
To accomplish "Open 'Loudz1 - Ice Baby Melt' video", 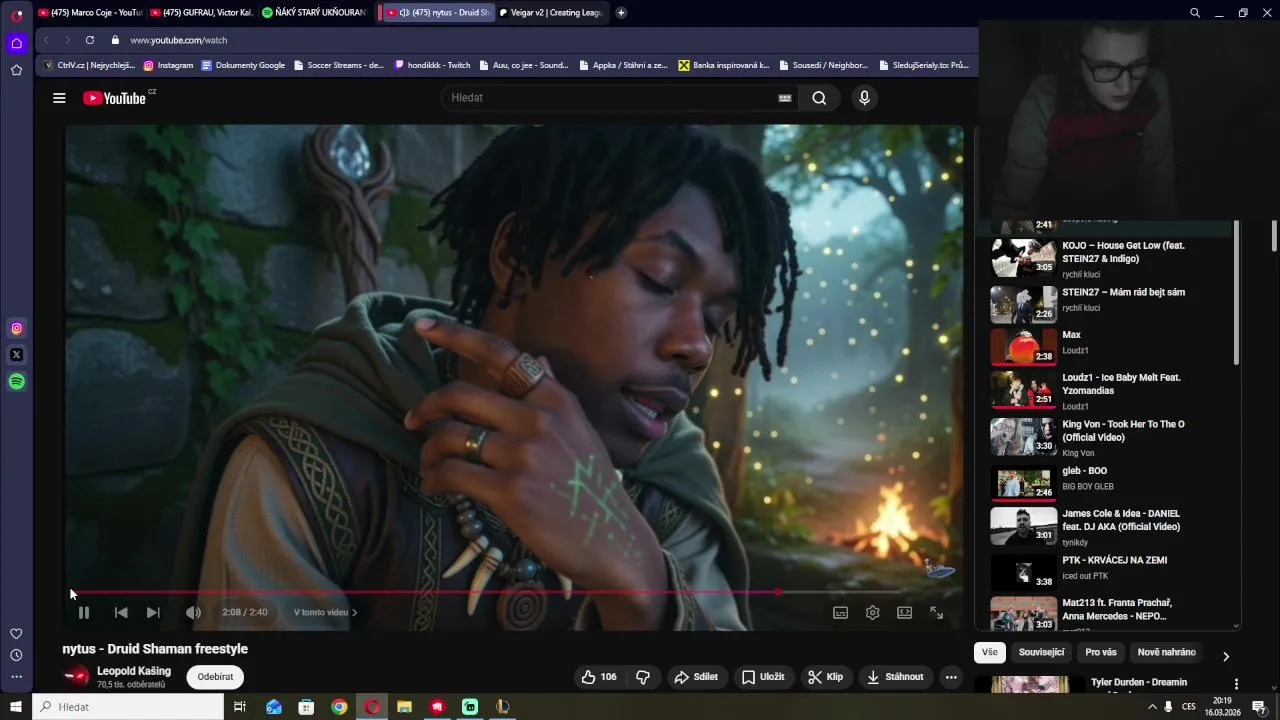I will pyautogui.click(x=1121, y=384).
